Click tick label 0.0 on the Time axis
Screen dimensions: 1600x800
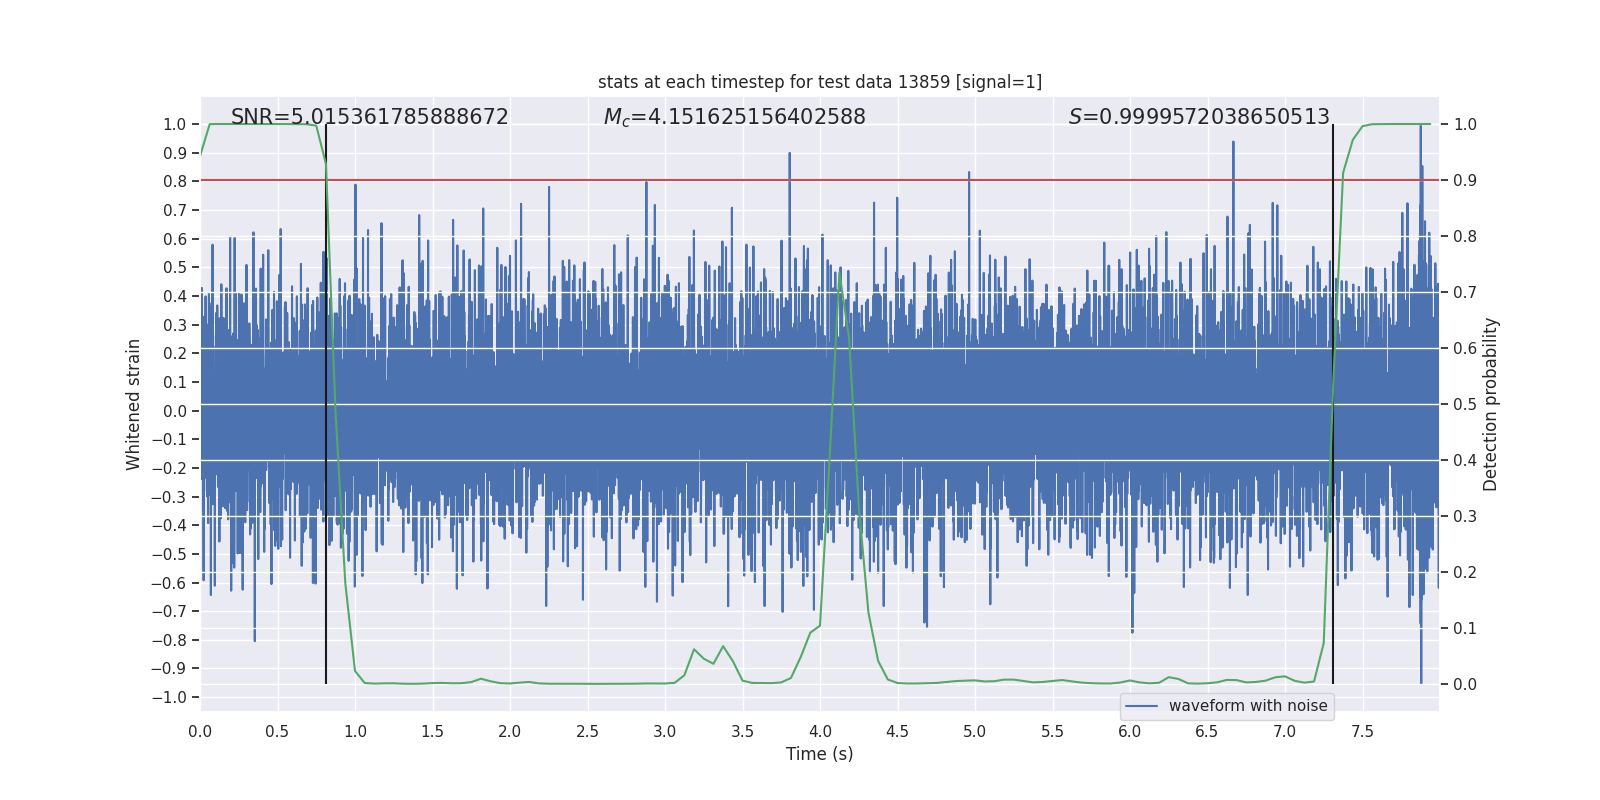pos(200,732)
